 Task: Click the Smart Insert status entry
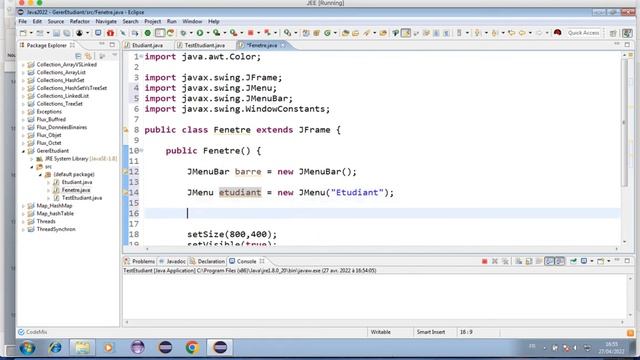(x=431, y=332)
